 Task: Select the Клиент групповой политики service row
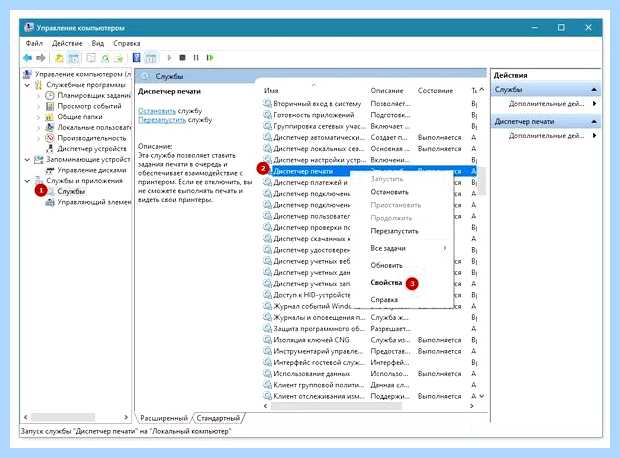coord(371,385)
